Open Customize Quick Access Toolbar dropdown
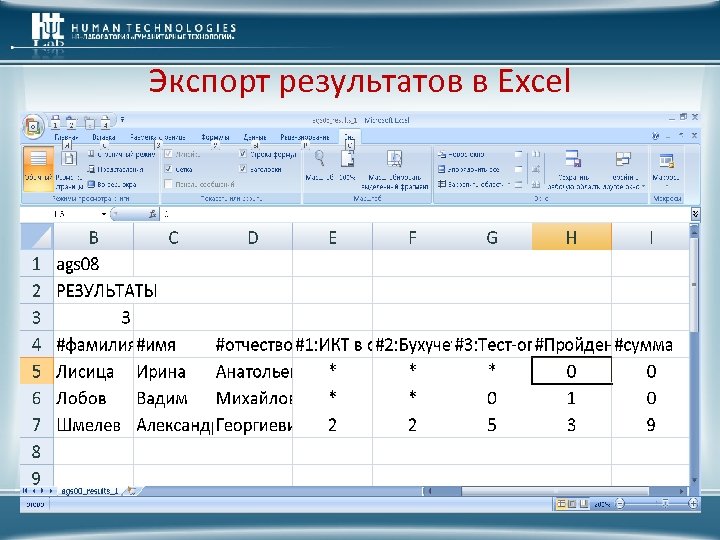Image resolution: width=720 pixels, height=540 pixels. click(x=122, y=120)
